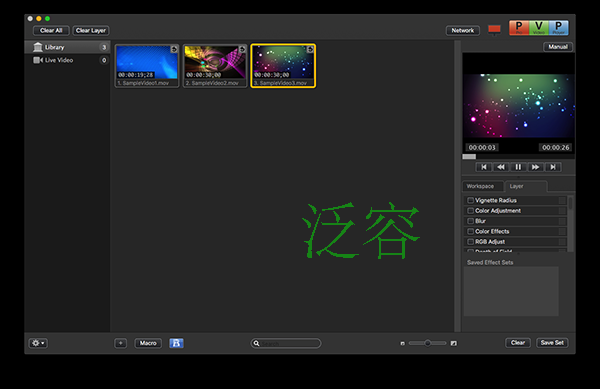Viewport: 600px width, 389px height.
Task: Expand the Blur row options
Action: tap(562, 221)
